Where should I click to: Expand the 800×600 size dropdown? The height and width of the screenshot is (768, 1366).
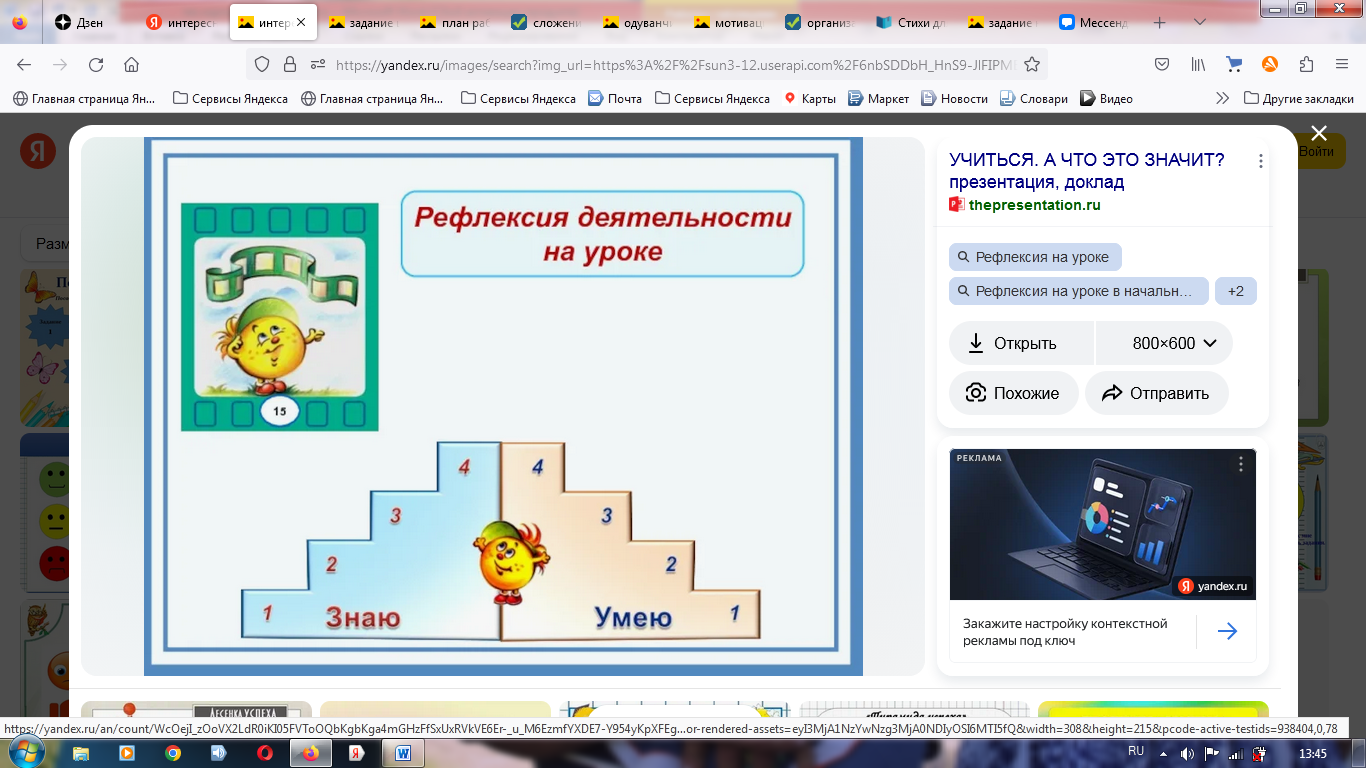point(1164,343)
